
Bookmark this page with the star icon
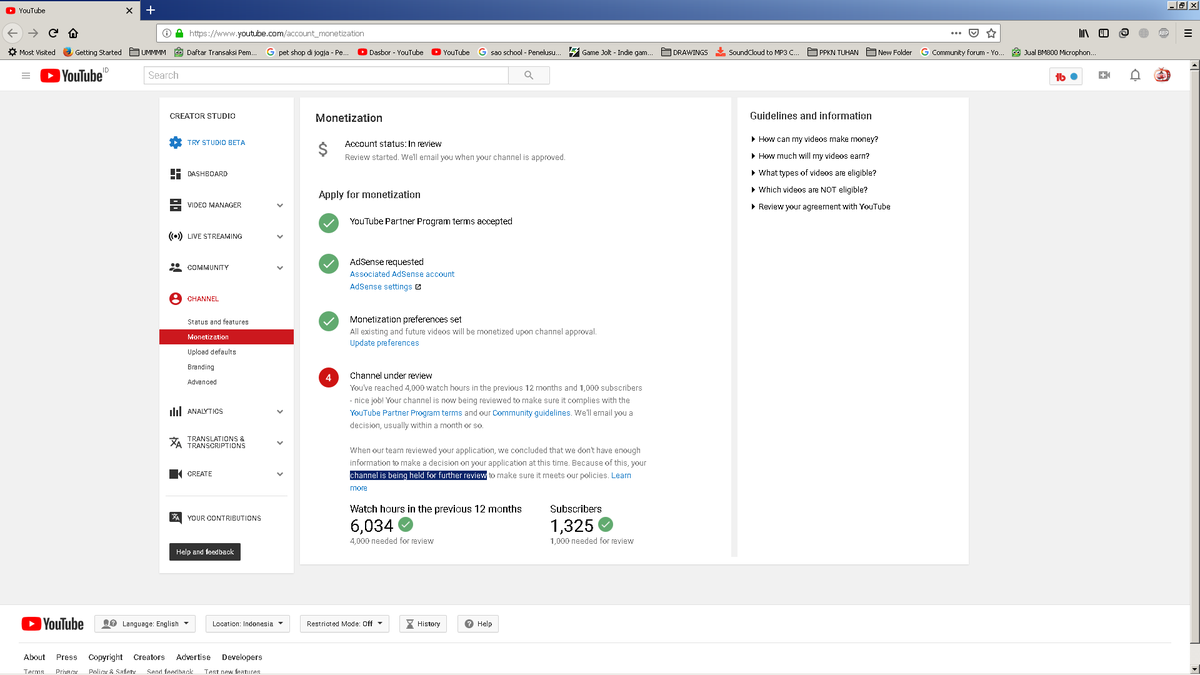(x=990, y=32)
